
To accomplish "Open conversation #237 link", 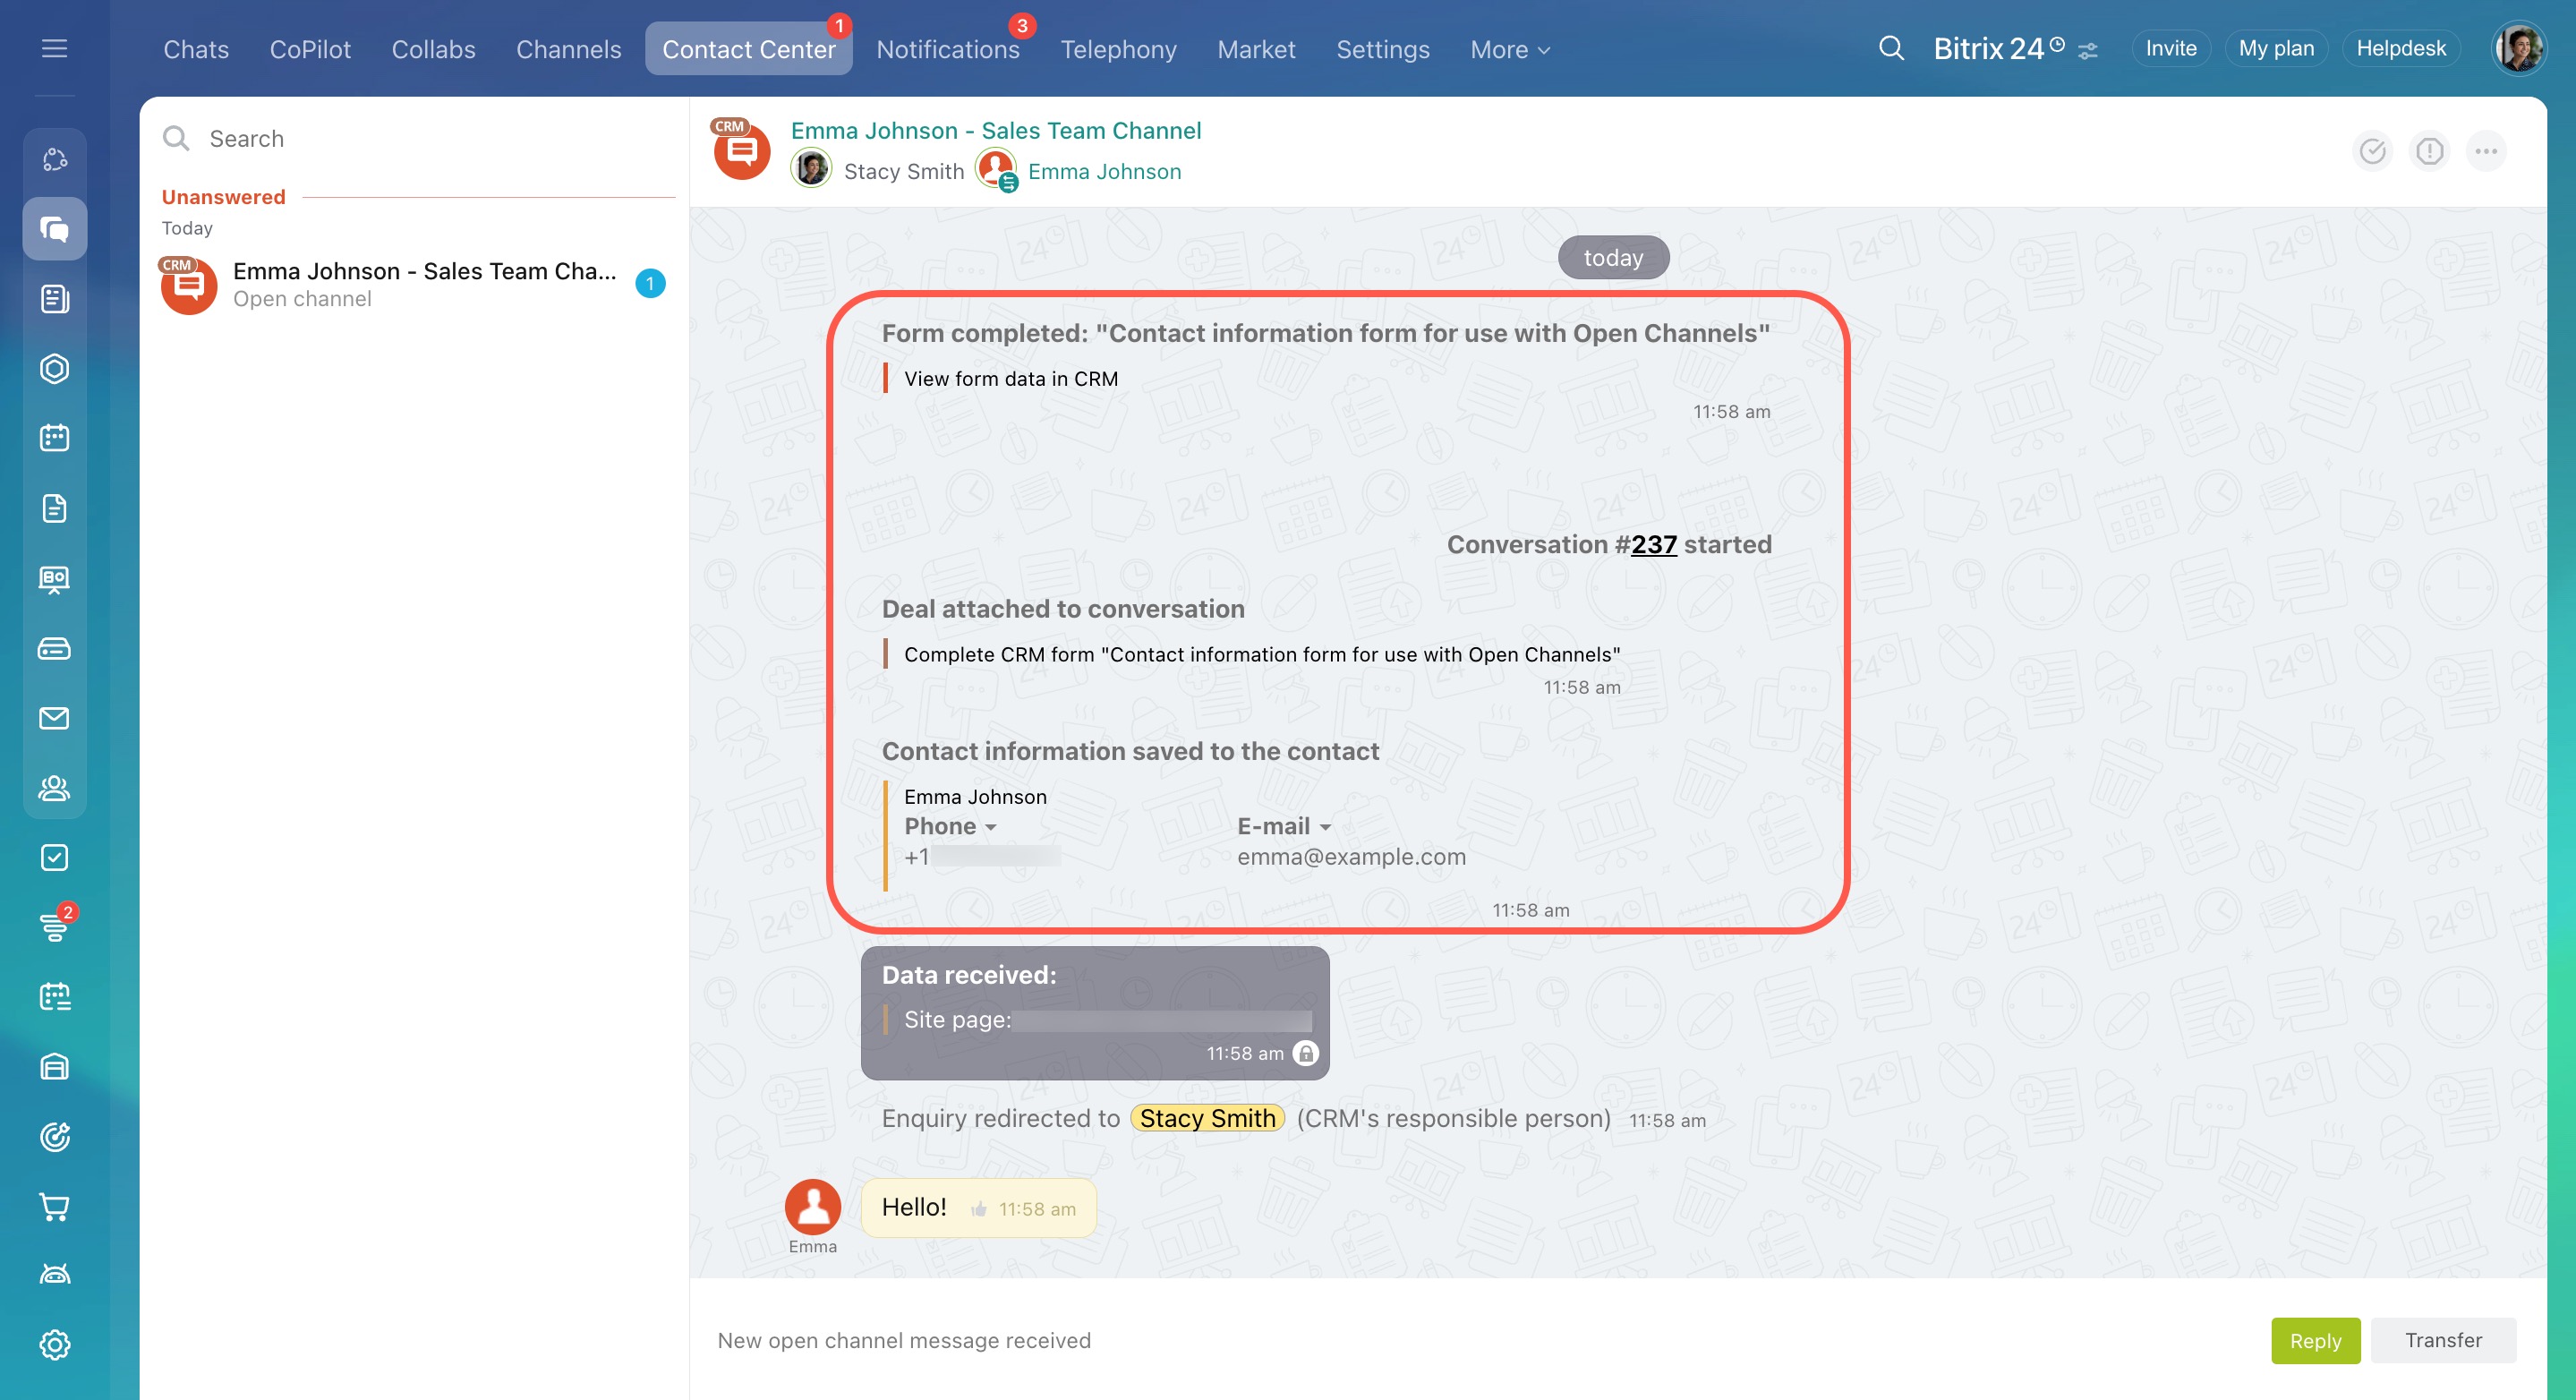I will point(1653,544).
